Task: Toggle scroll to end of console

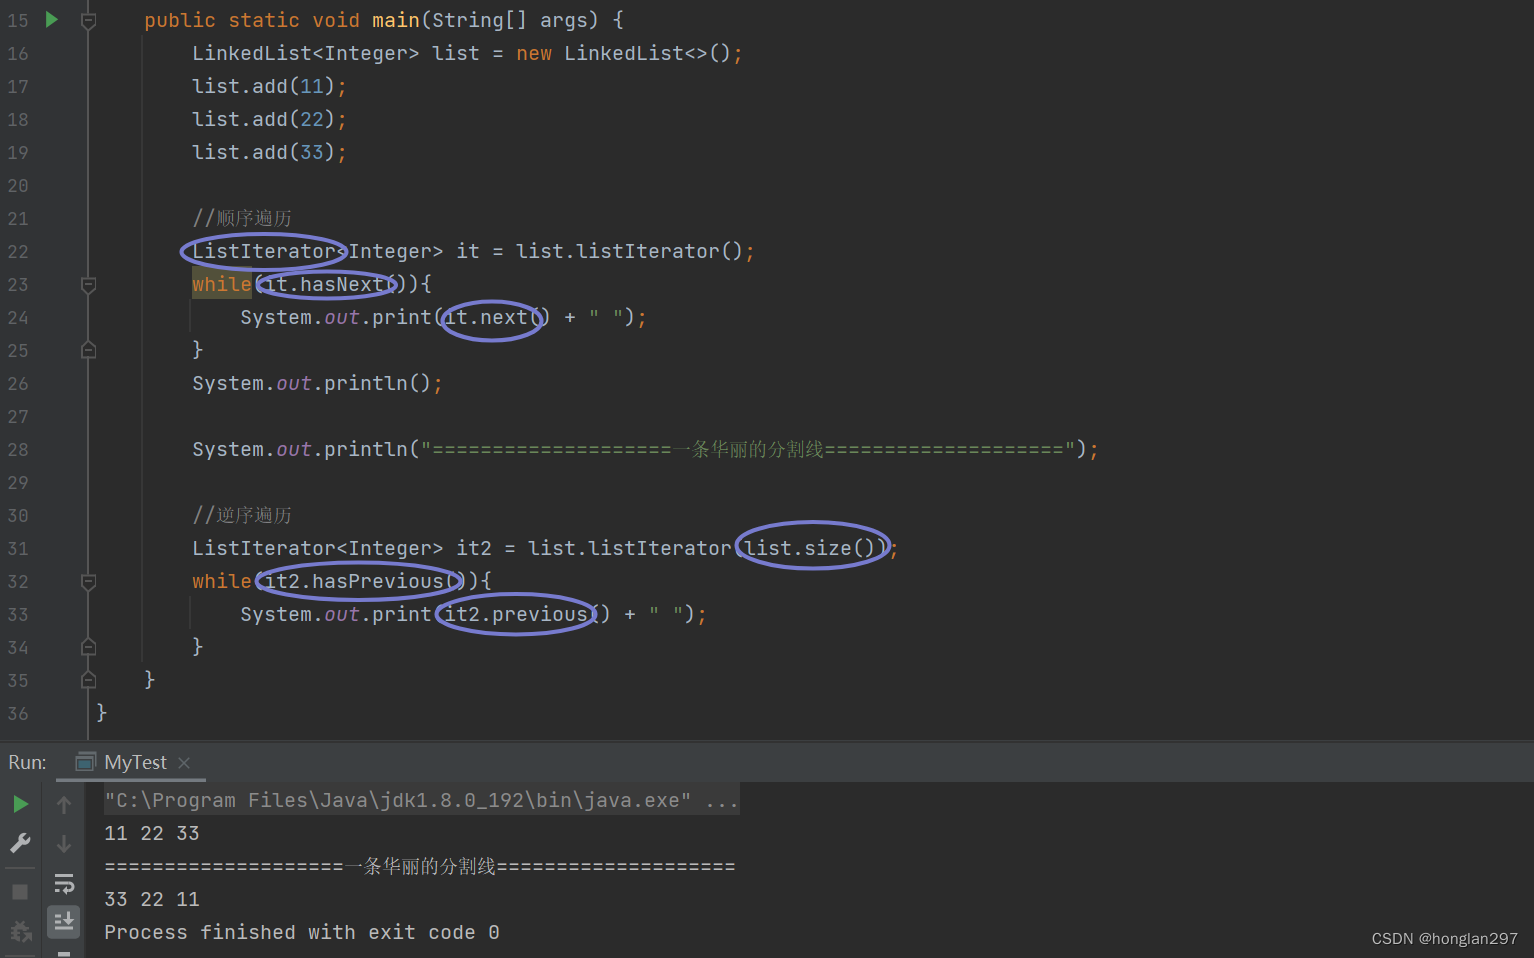Action: [x=64, y=921]
